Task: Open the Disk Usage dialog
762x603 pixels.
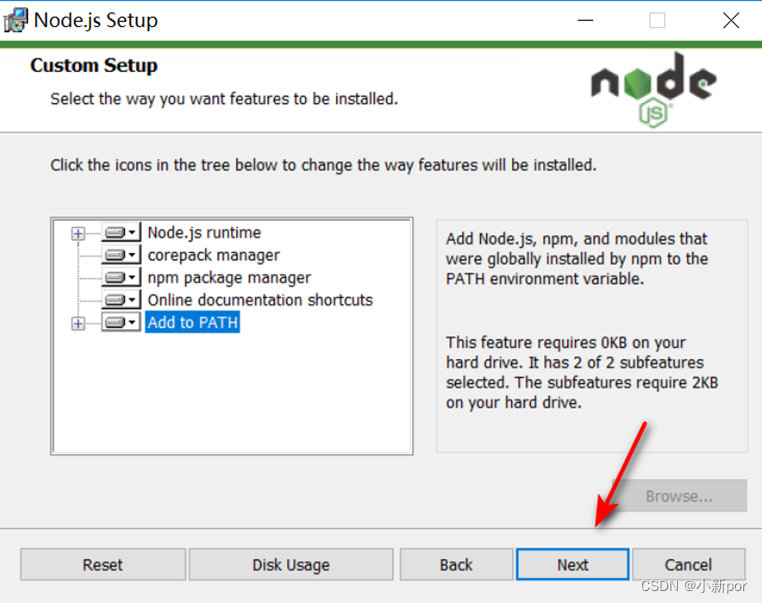Action: (x=291, y=565)
